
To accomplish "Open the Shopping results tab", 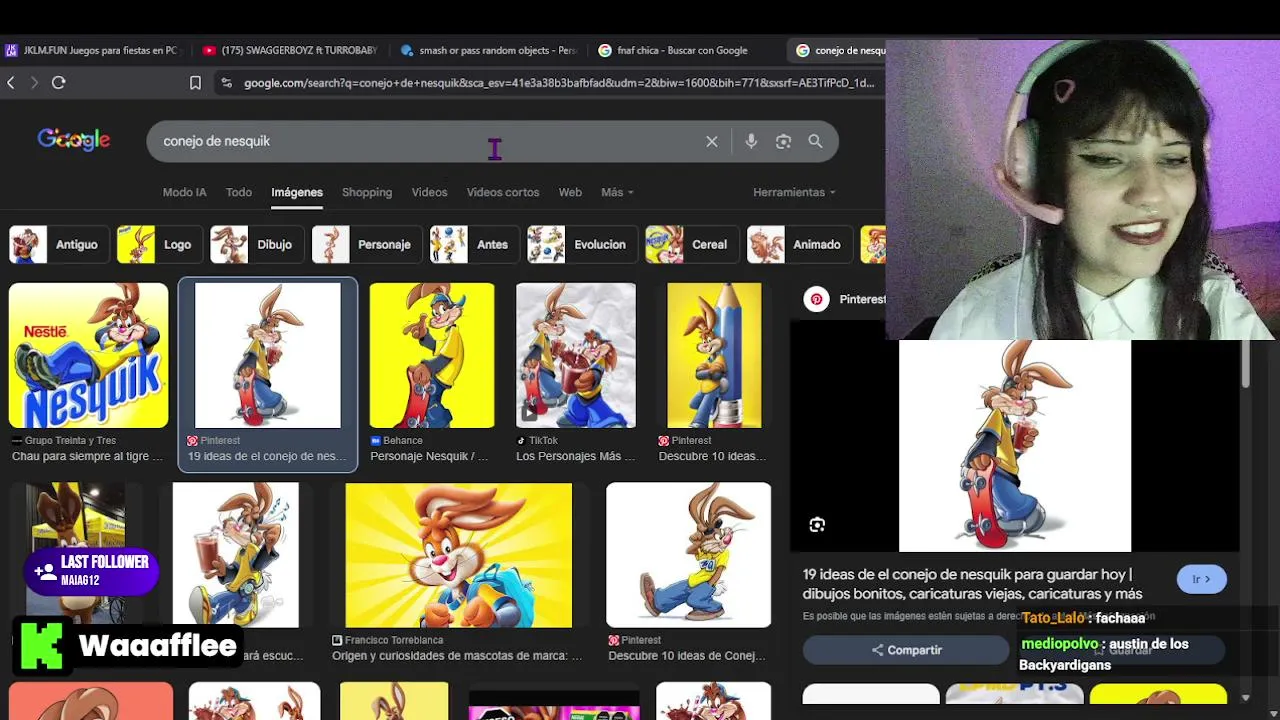I will 367,192.
